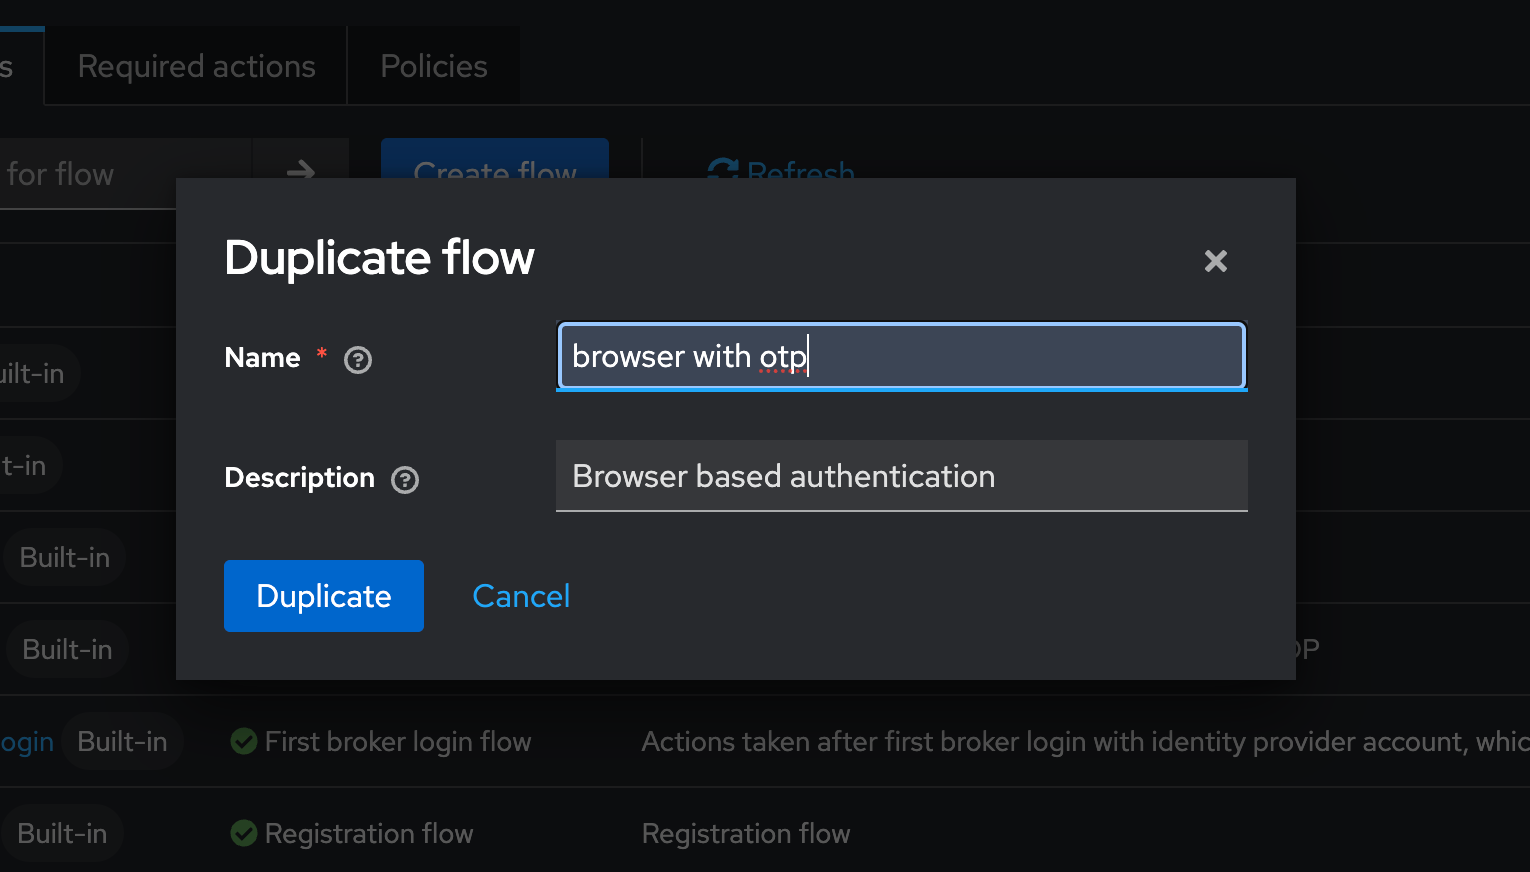The width and height of the screenshot is (1530, 872).
Task: Open the help tooltip next to Name
Action: (x=357, y=359)
